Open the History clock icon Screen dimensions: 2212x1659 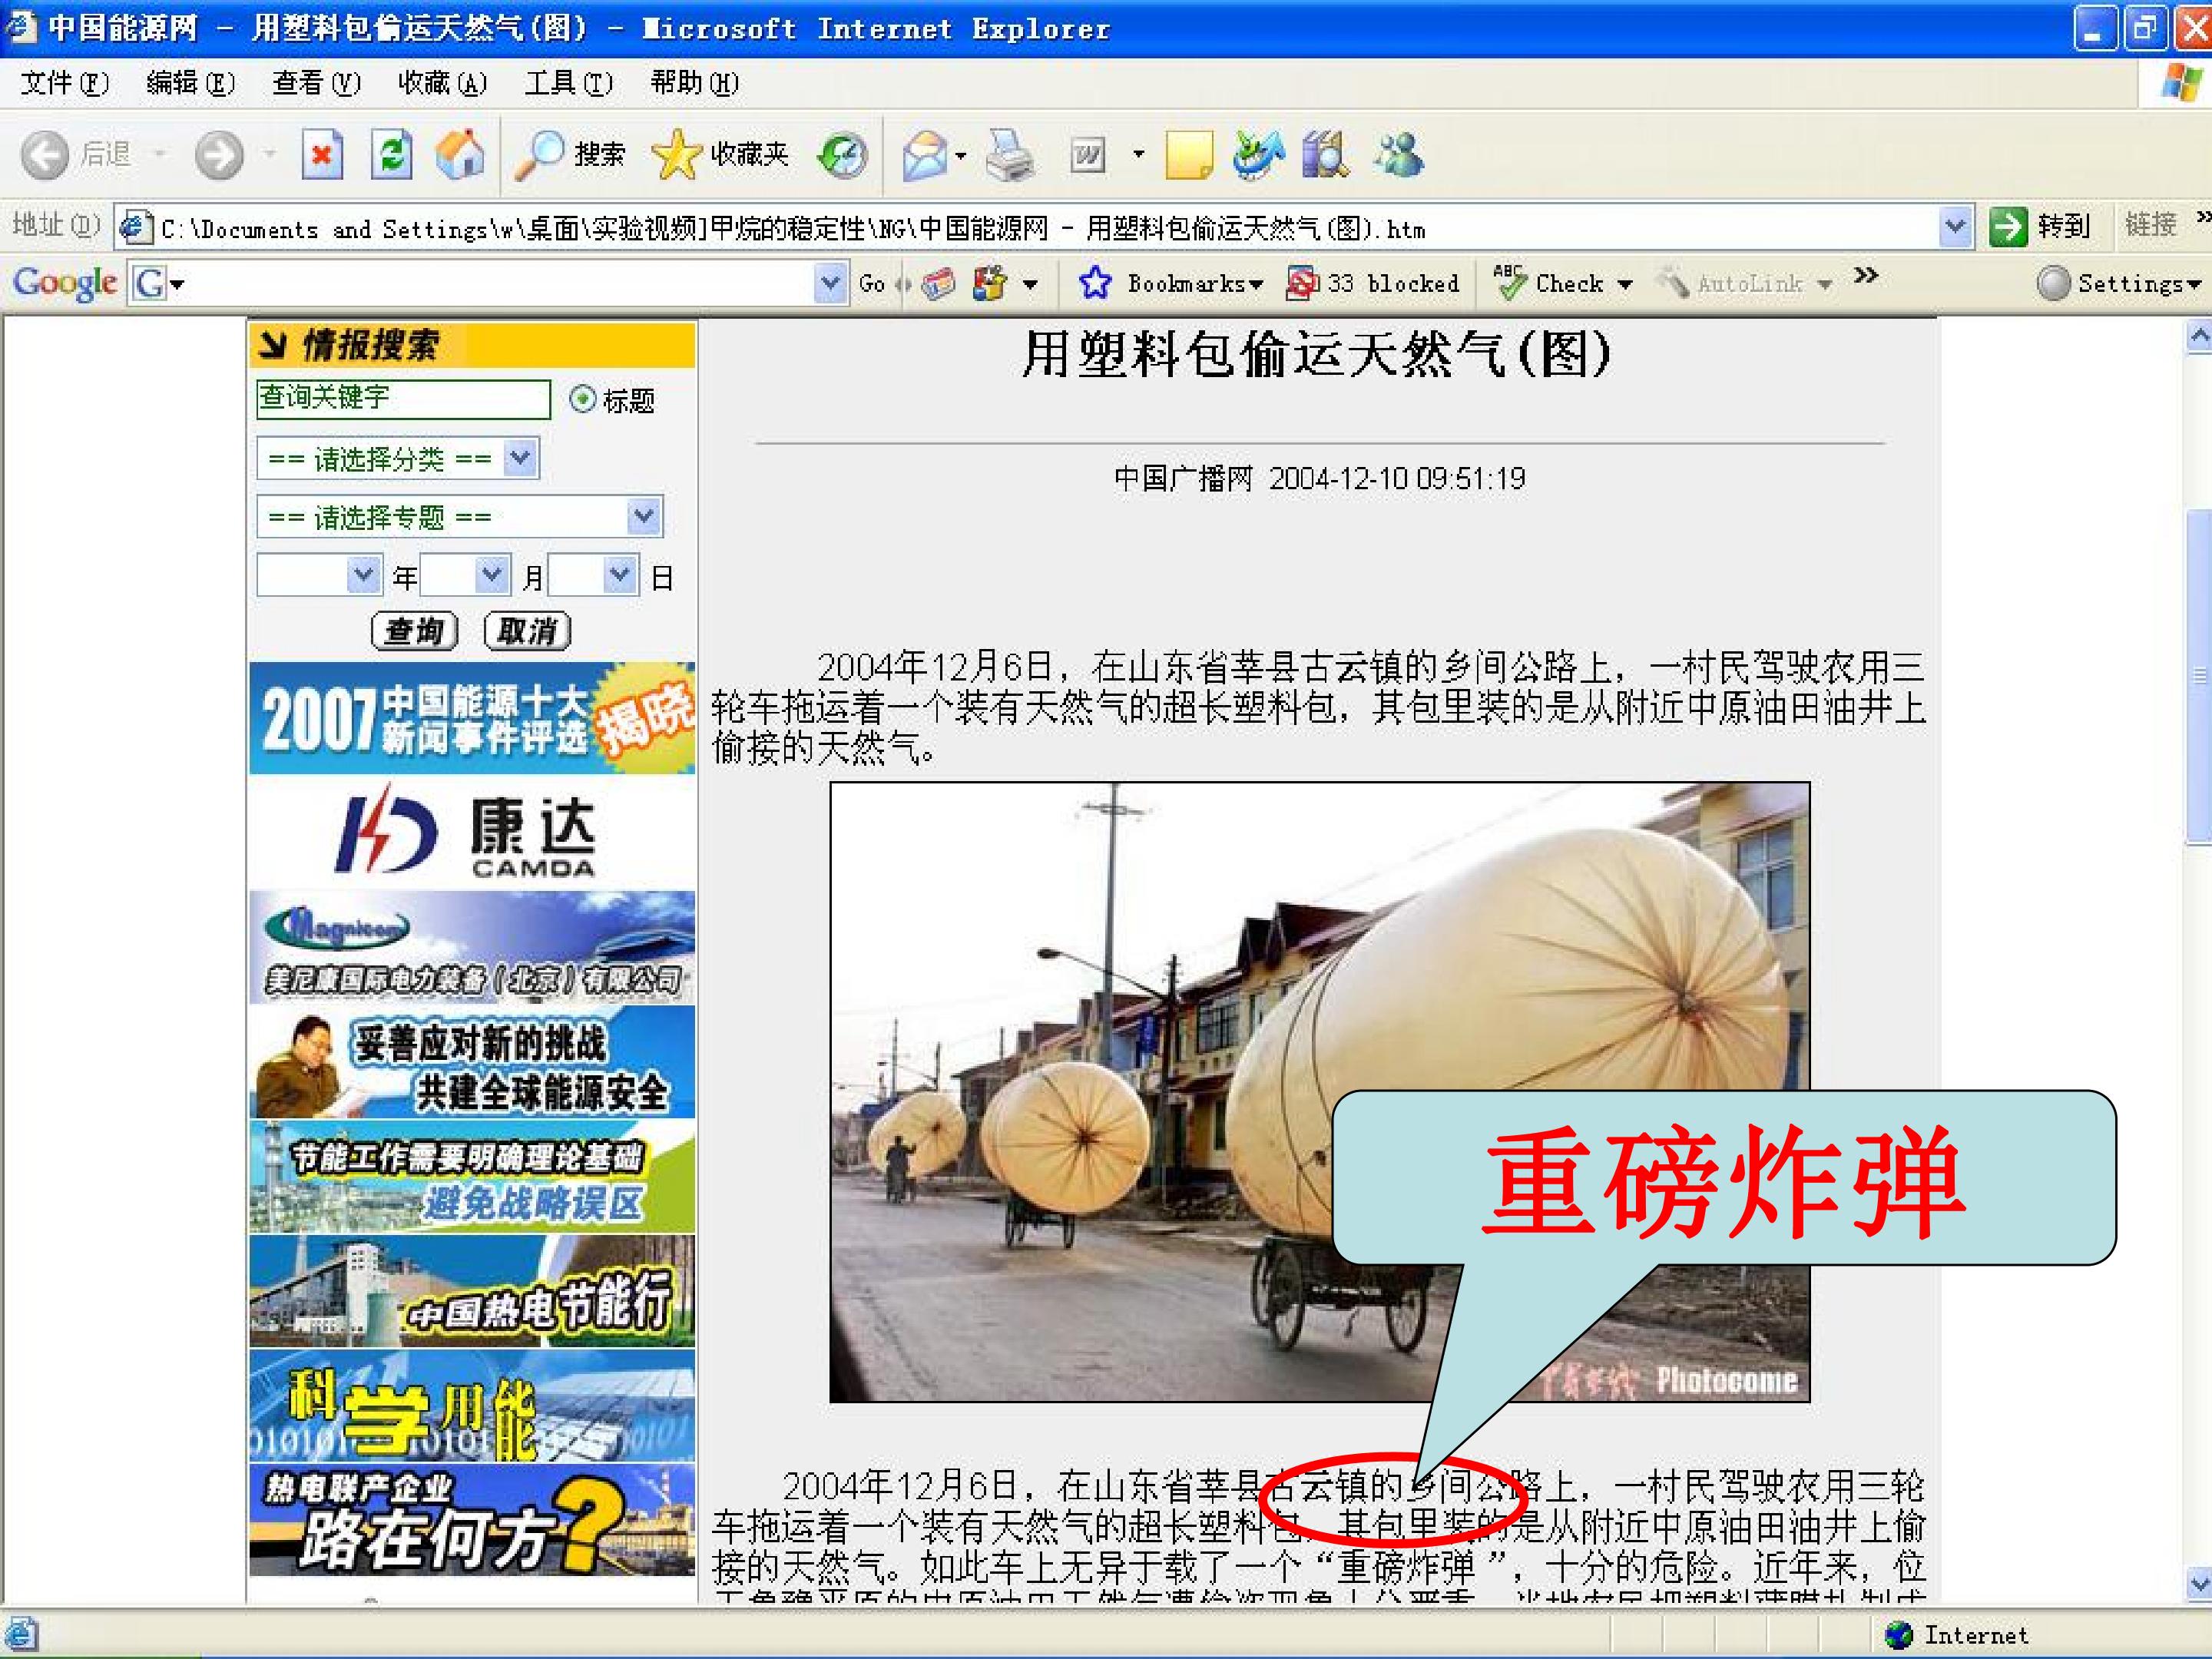[842, 155]
